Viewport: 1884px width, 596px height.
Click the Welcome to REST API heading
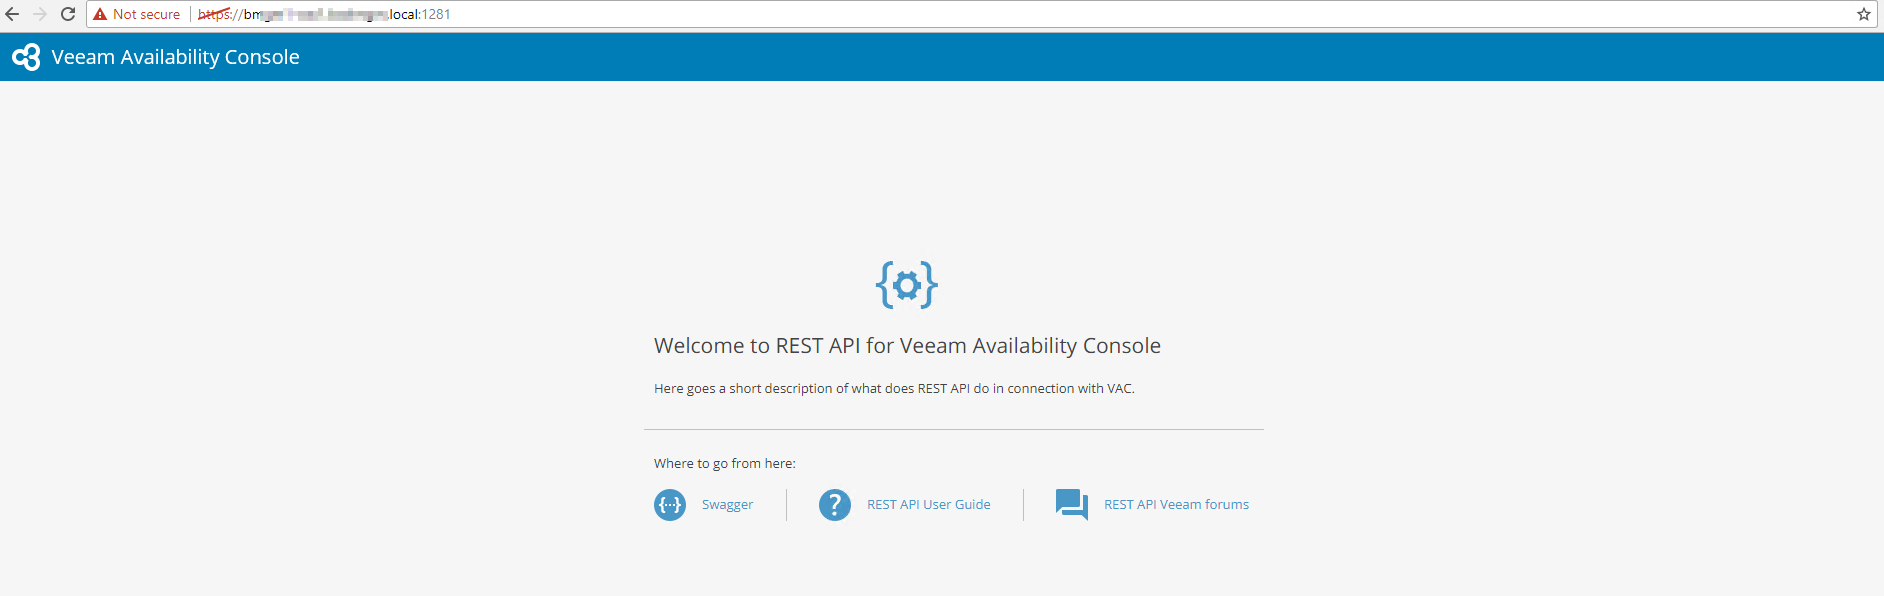pyautogui.click(x=907, y=346)
